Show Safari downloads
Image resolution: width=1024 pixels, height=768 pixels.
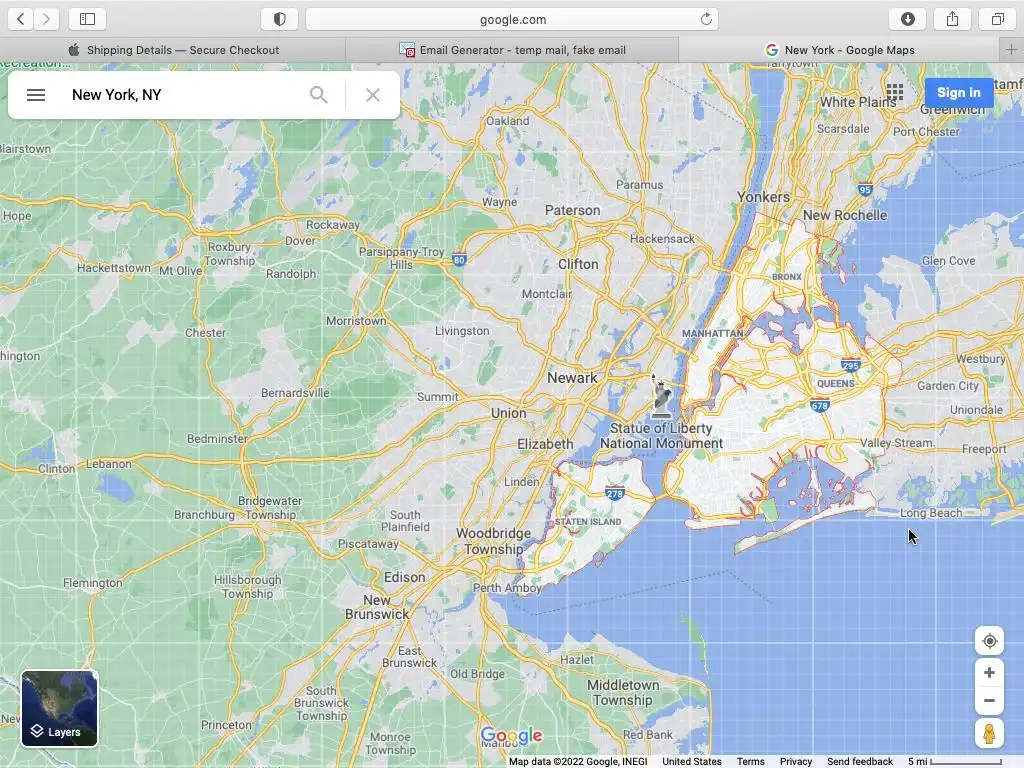click(908, 19)
